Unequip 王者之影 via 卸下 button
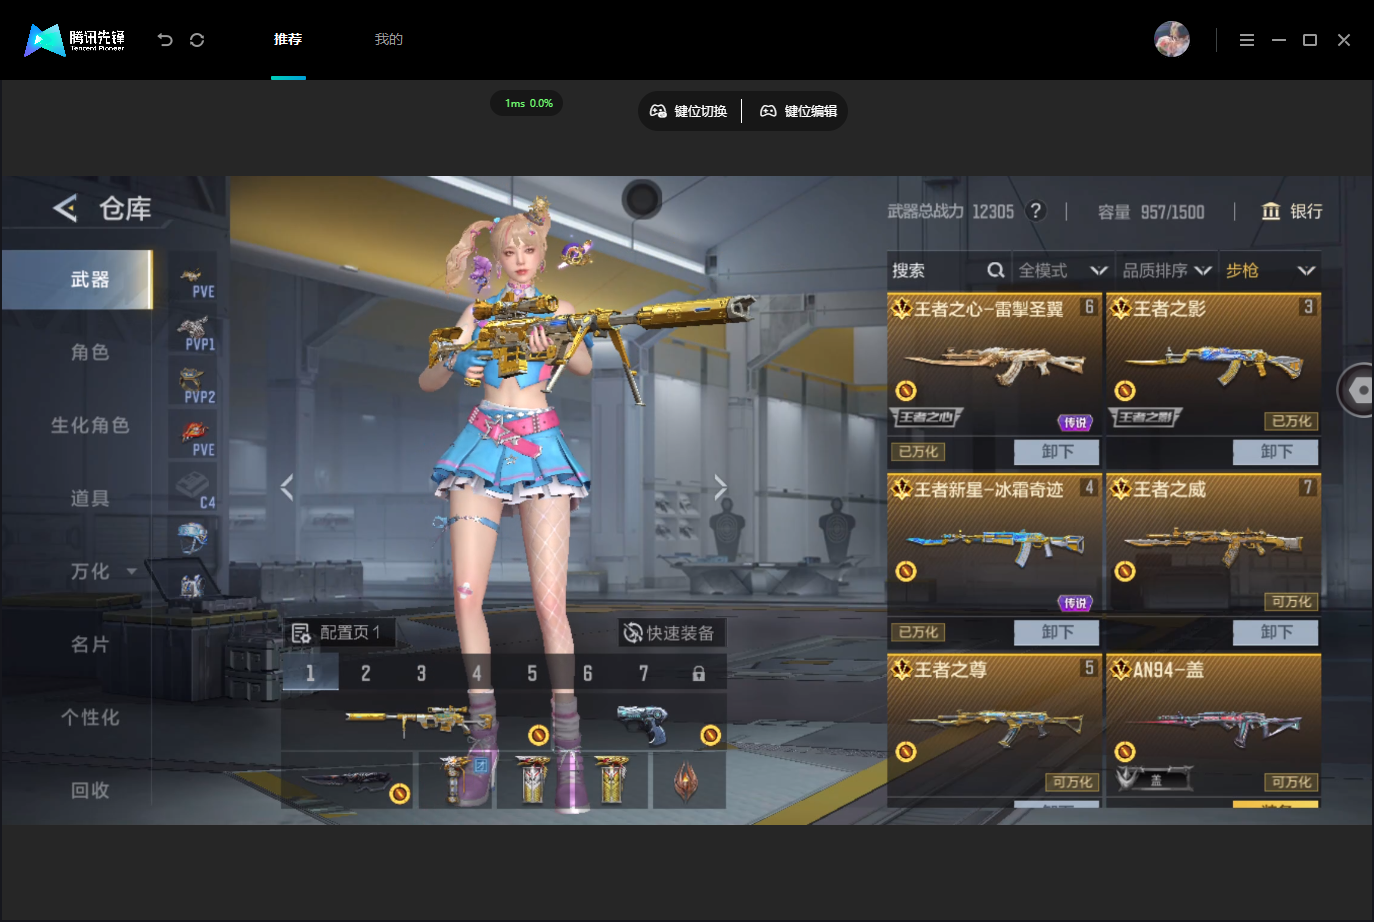 point(1275,452)
